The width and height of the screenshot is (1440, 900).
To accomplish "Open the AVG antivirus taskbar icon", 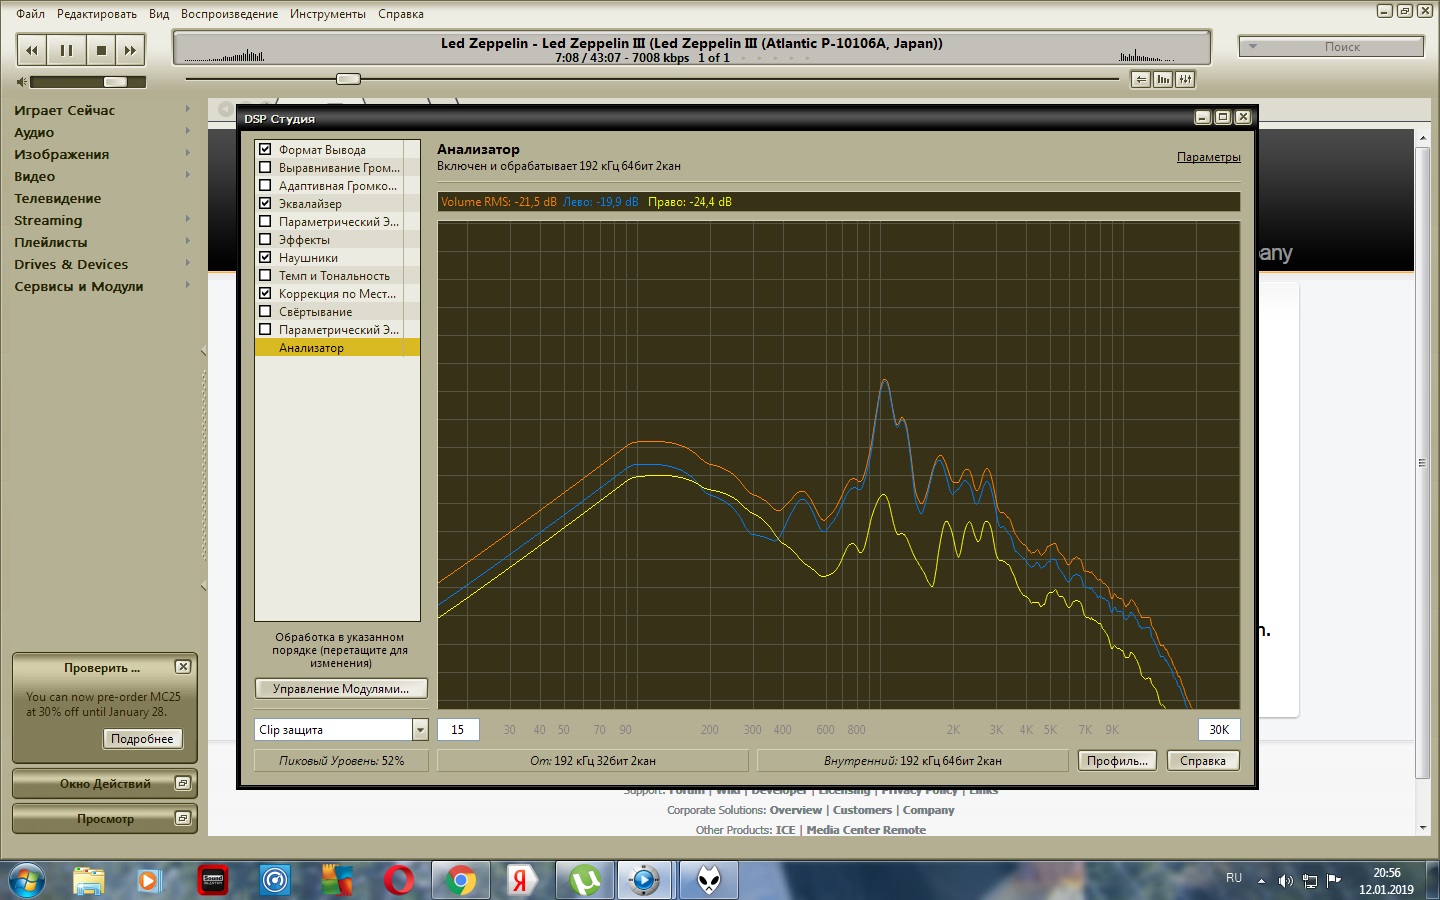I will coord(337,880).
